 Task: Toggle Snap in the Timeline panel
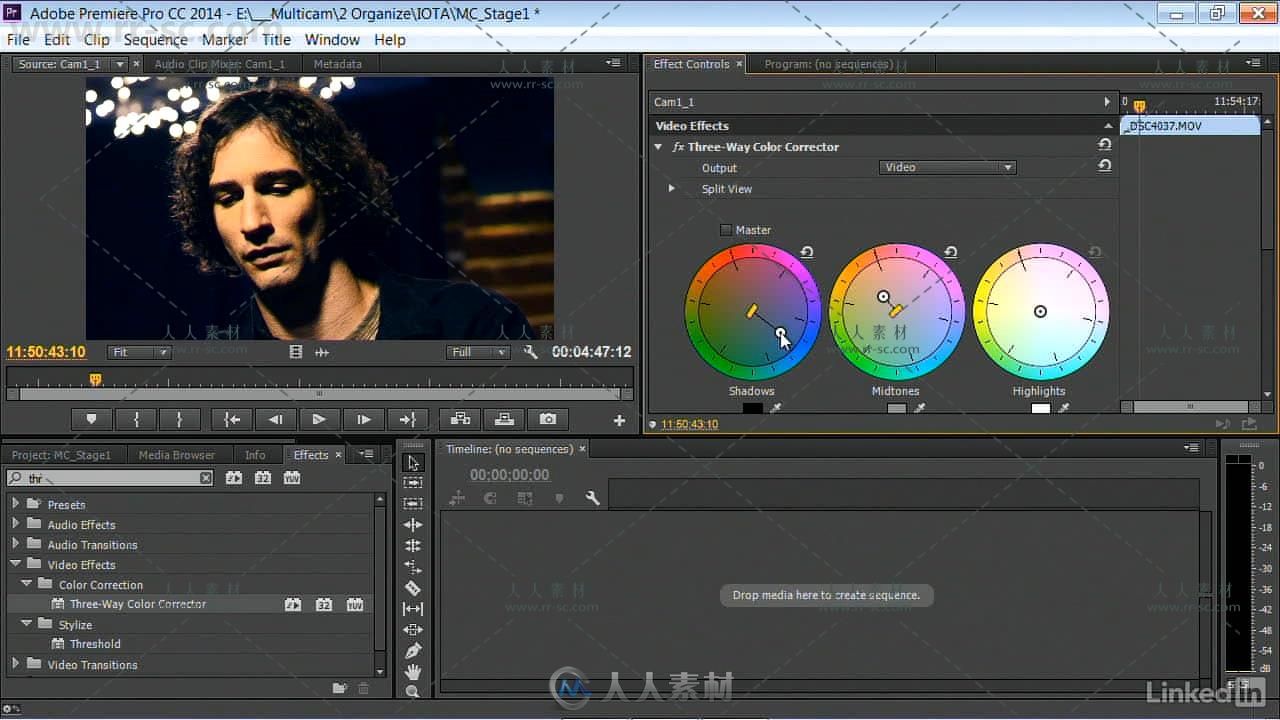pos(491,498)
